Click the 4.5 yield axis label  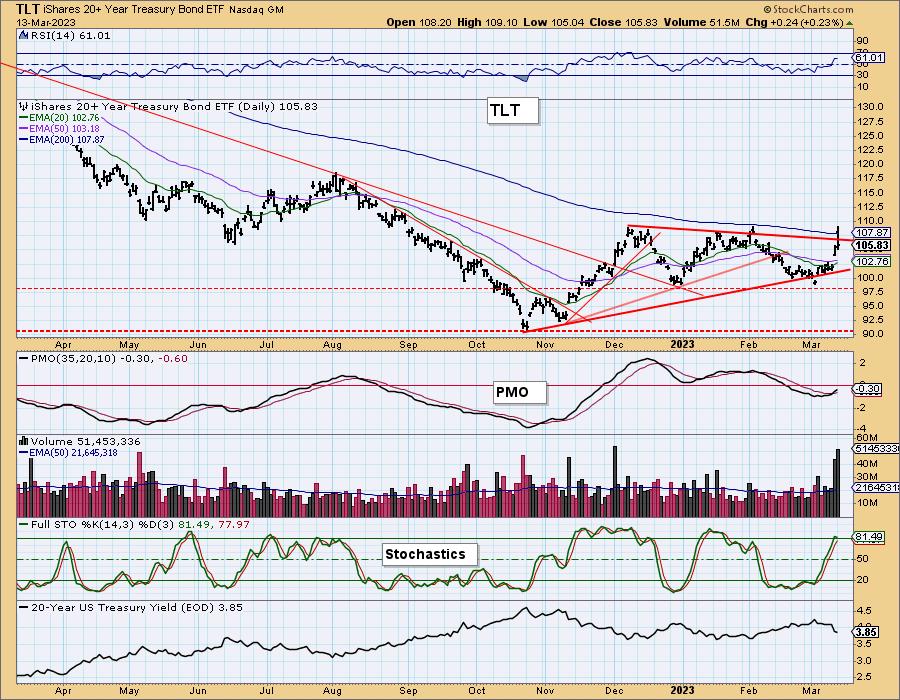865,611
